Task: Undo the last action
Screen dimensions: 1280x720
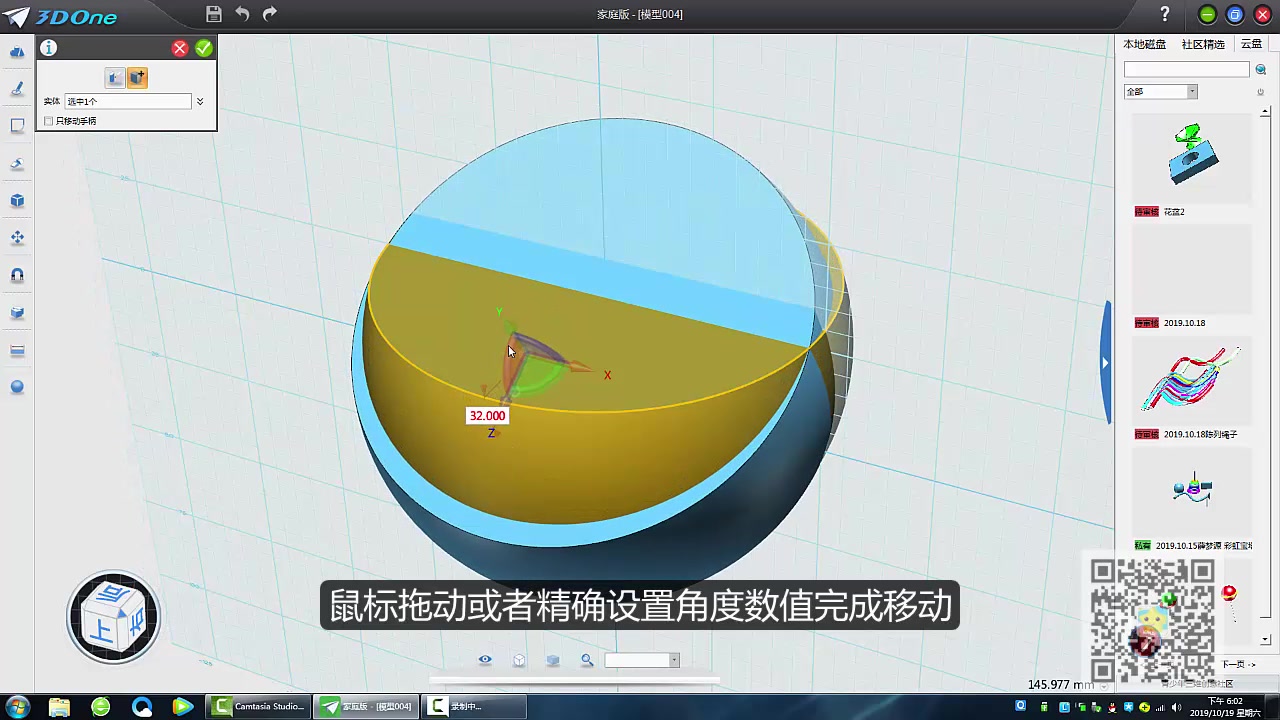Action: (x=242, y=14)
